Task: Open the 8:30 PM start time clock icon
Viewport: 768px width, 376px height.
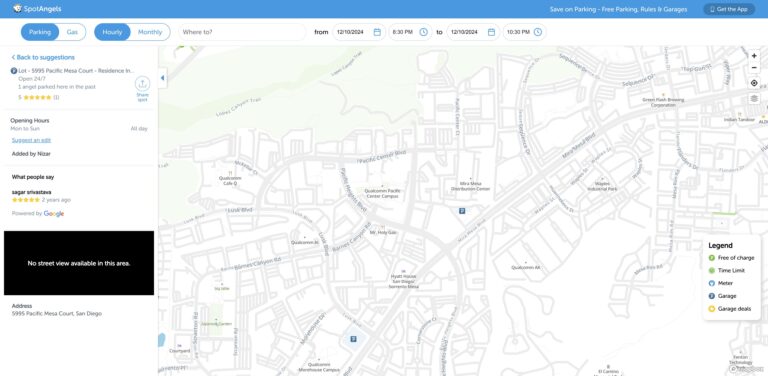Action: point(424,32)
